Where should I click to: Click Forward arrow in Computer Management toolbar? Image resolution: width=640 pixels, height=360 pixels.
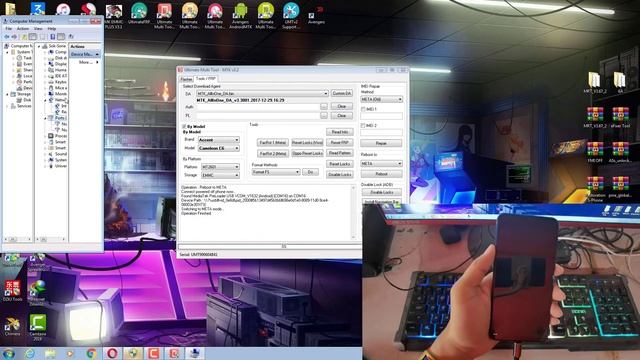point(15,37)
